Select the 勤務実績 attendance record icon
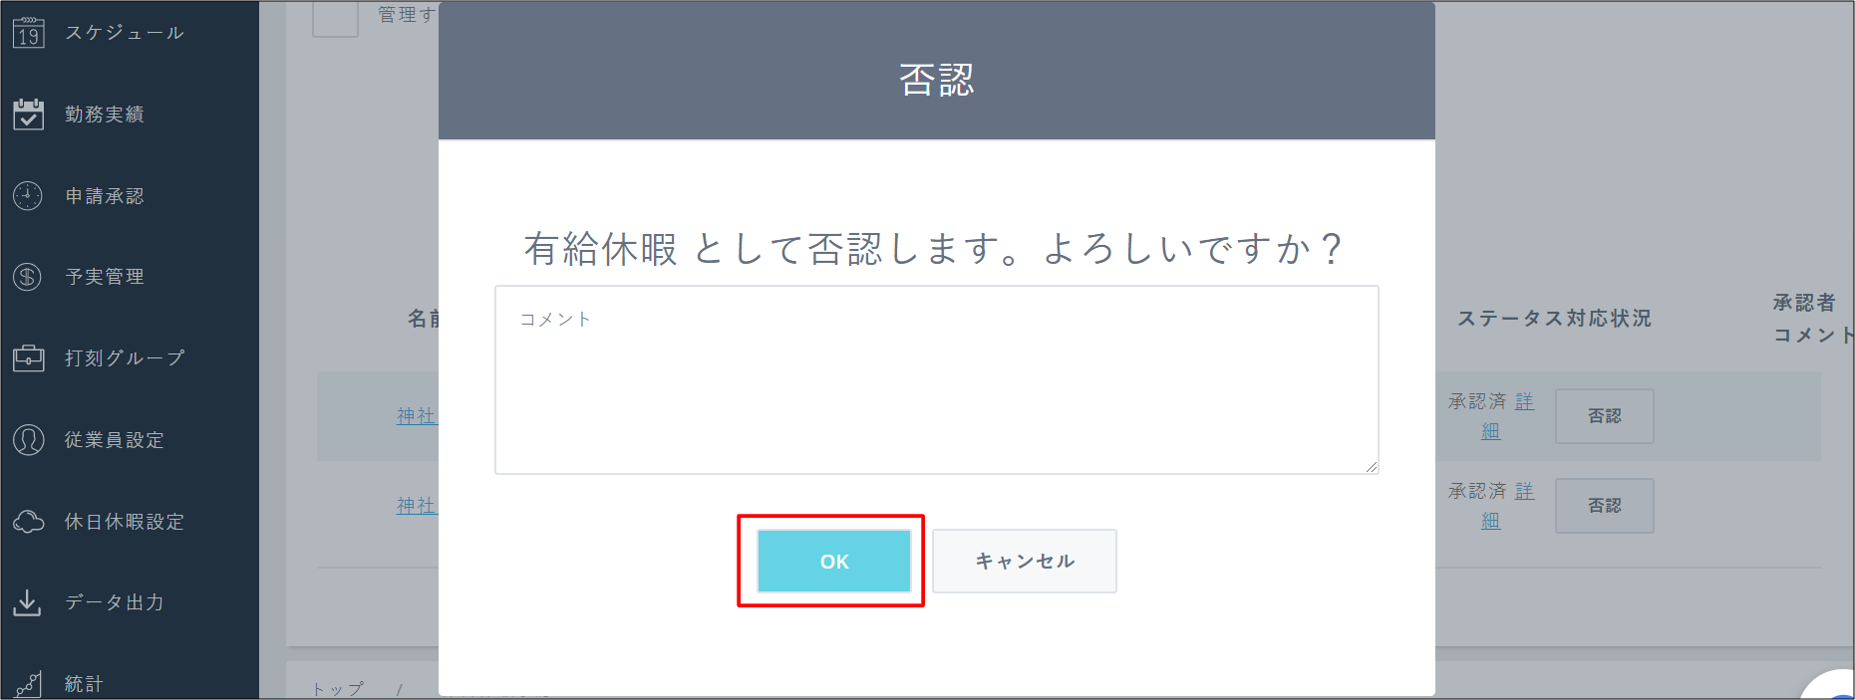 coord(30,113)
